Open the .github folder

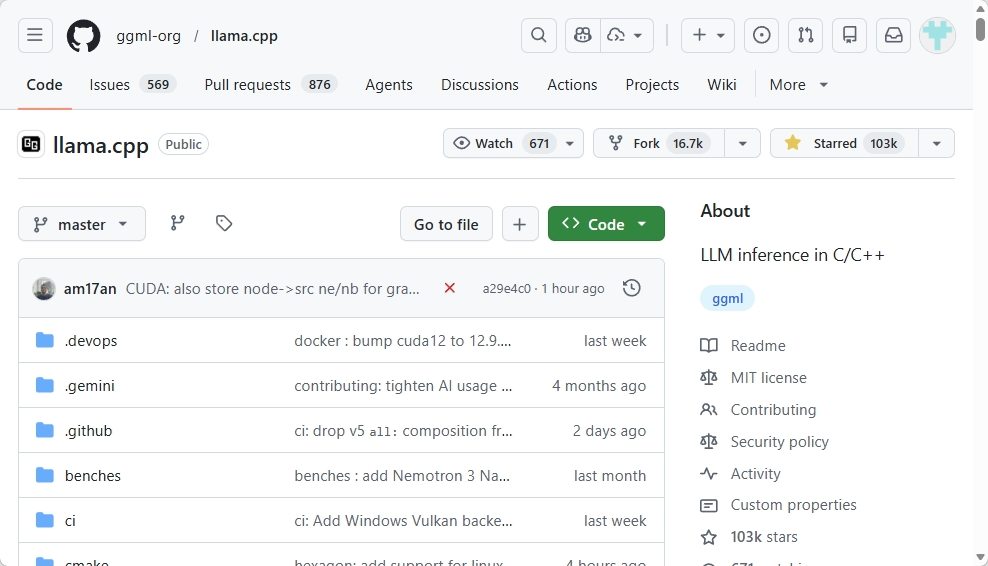point(88,430)
